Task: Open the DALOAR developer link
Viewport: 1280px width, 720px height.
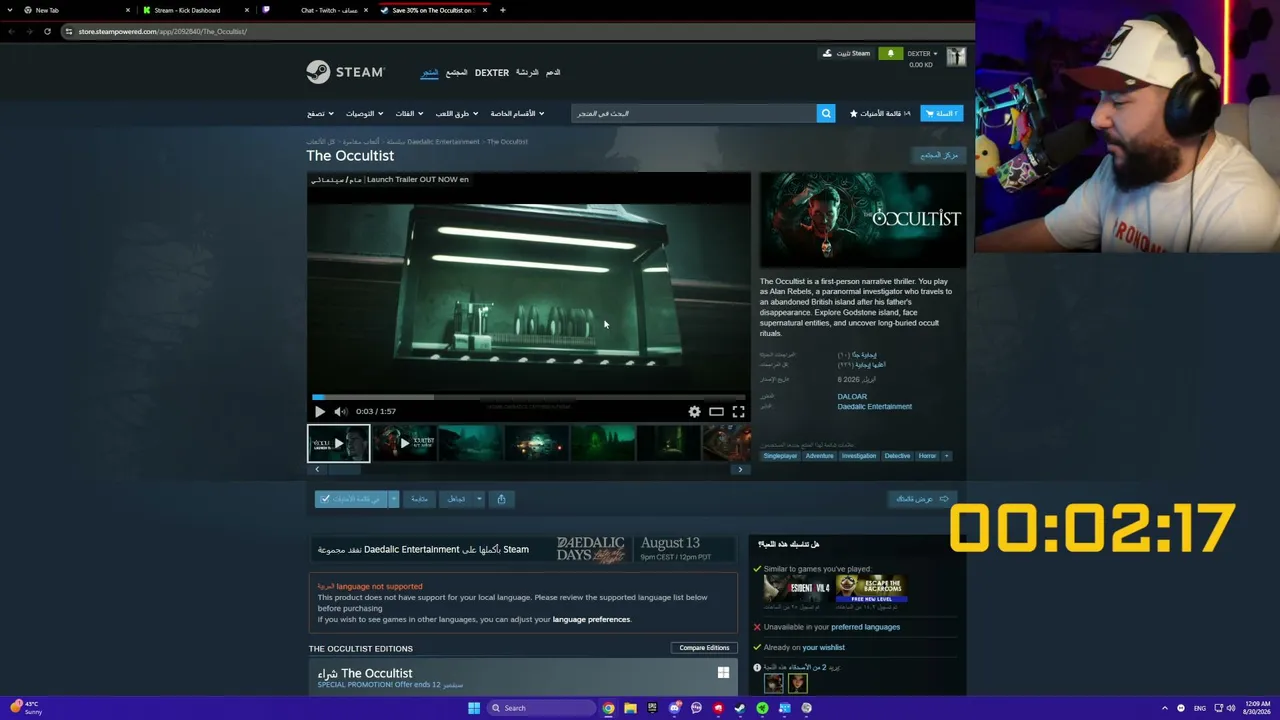Action: pos(852,396)
